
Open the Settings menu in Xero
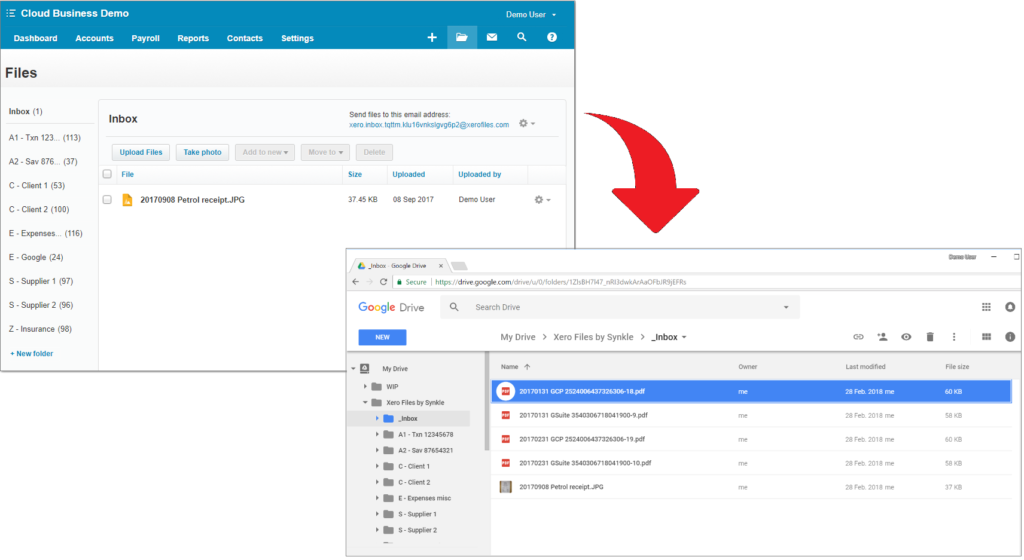[297, 39]
